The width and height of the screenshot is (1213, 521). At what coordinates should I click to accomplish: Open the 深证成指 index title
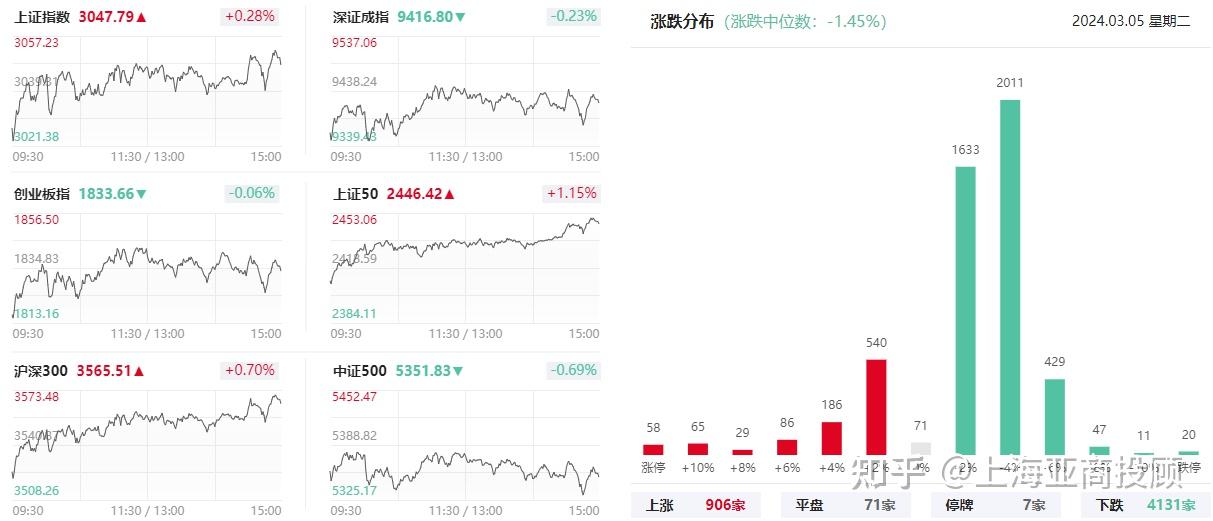pos(361,17)
